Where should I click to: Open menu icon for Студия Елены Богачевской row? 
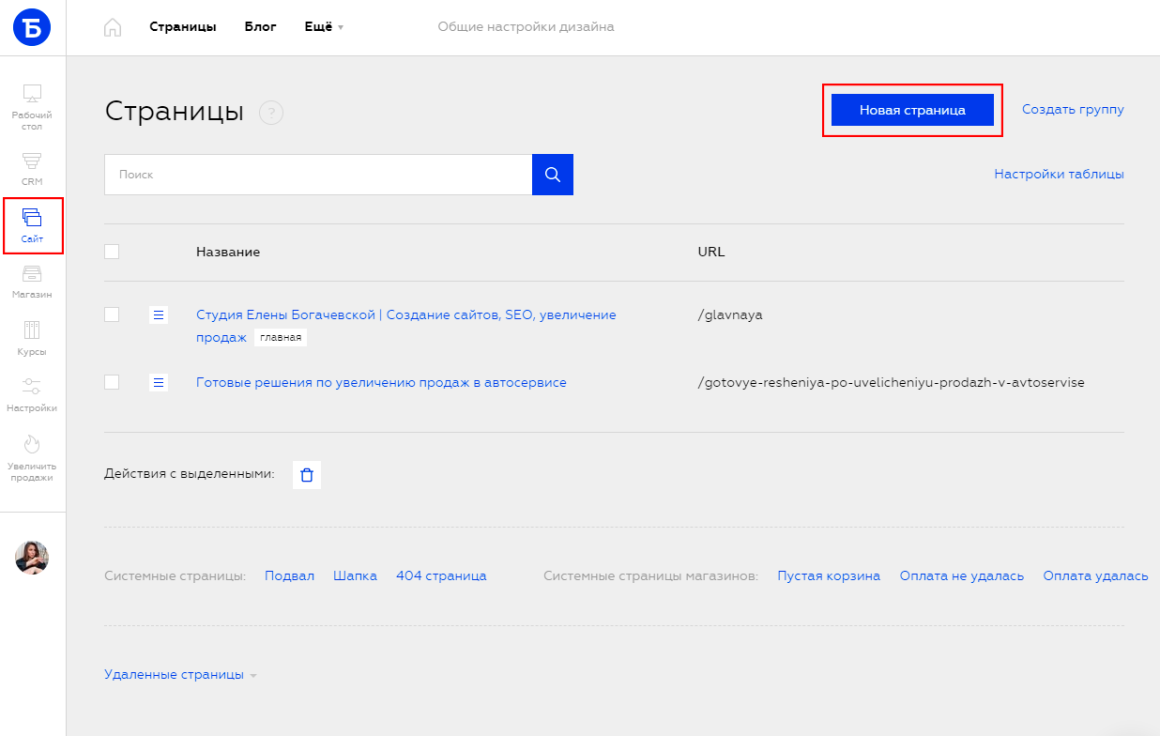tap(158, 315)
